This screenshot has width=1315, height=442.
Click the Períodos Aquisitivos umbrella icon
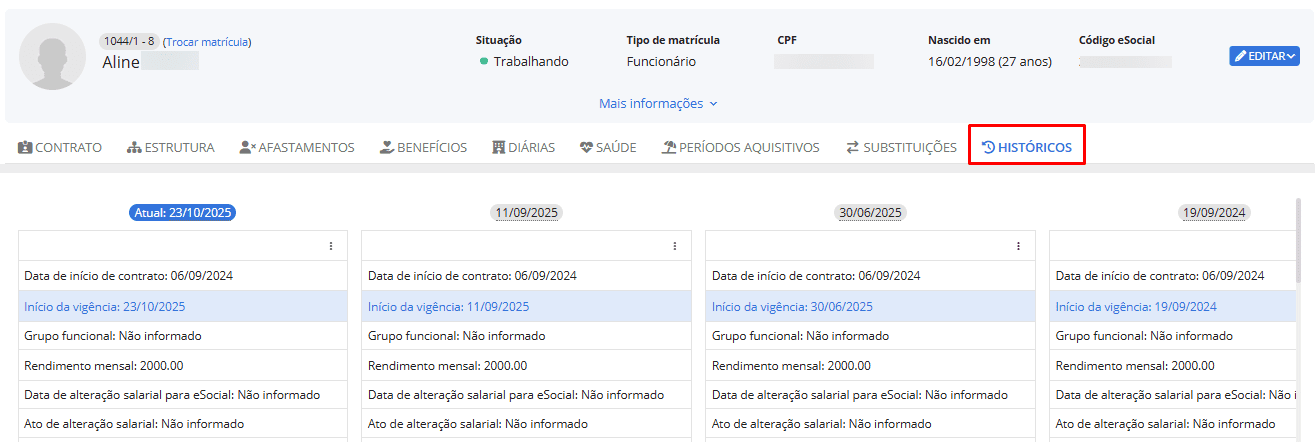pos(669,147)
